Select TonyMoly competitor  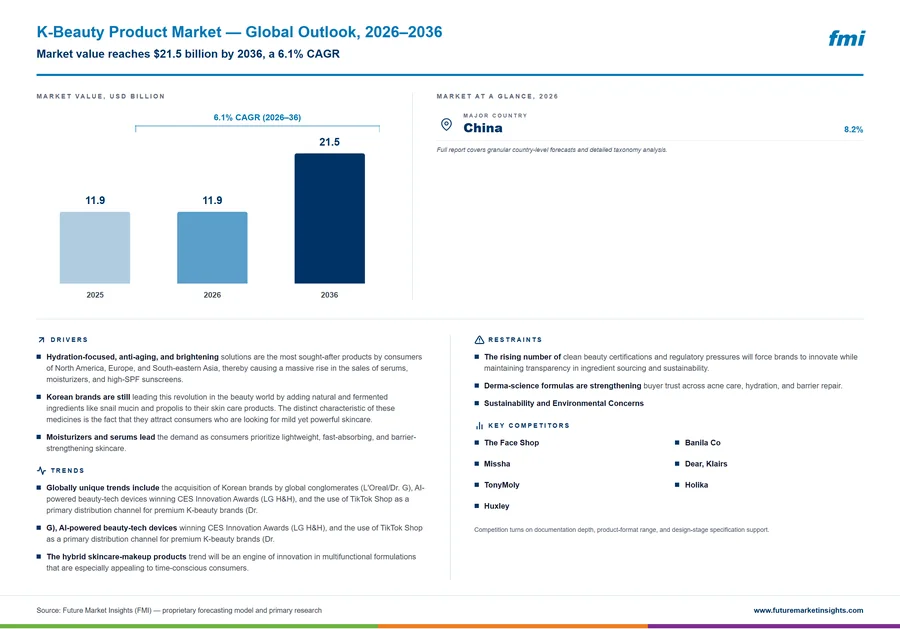tap(502, 485)
